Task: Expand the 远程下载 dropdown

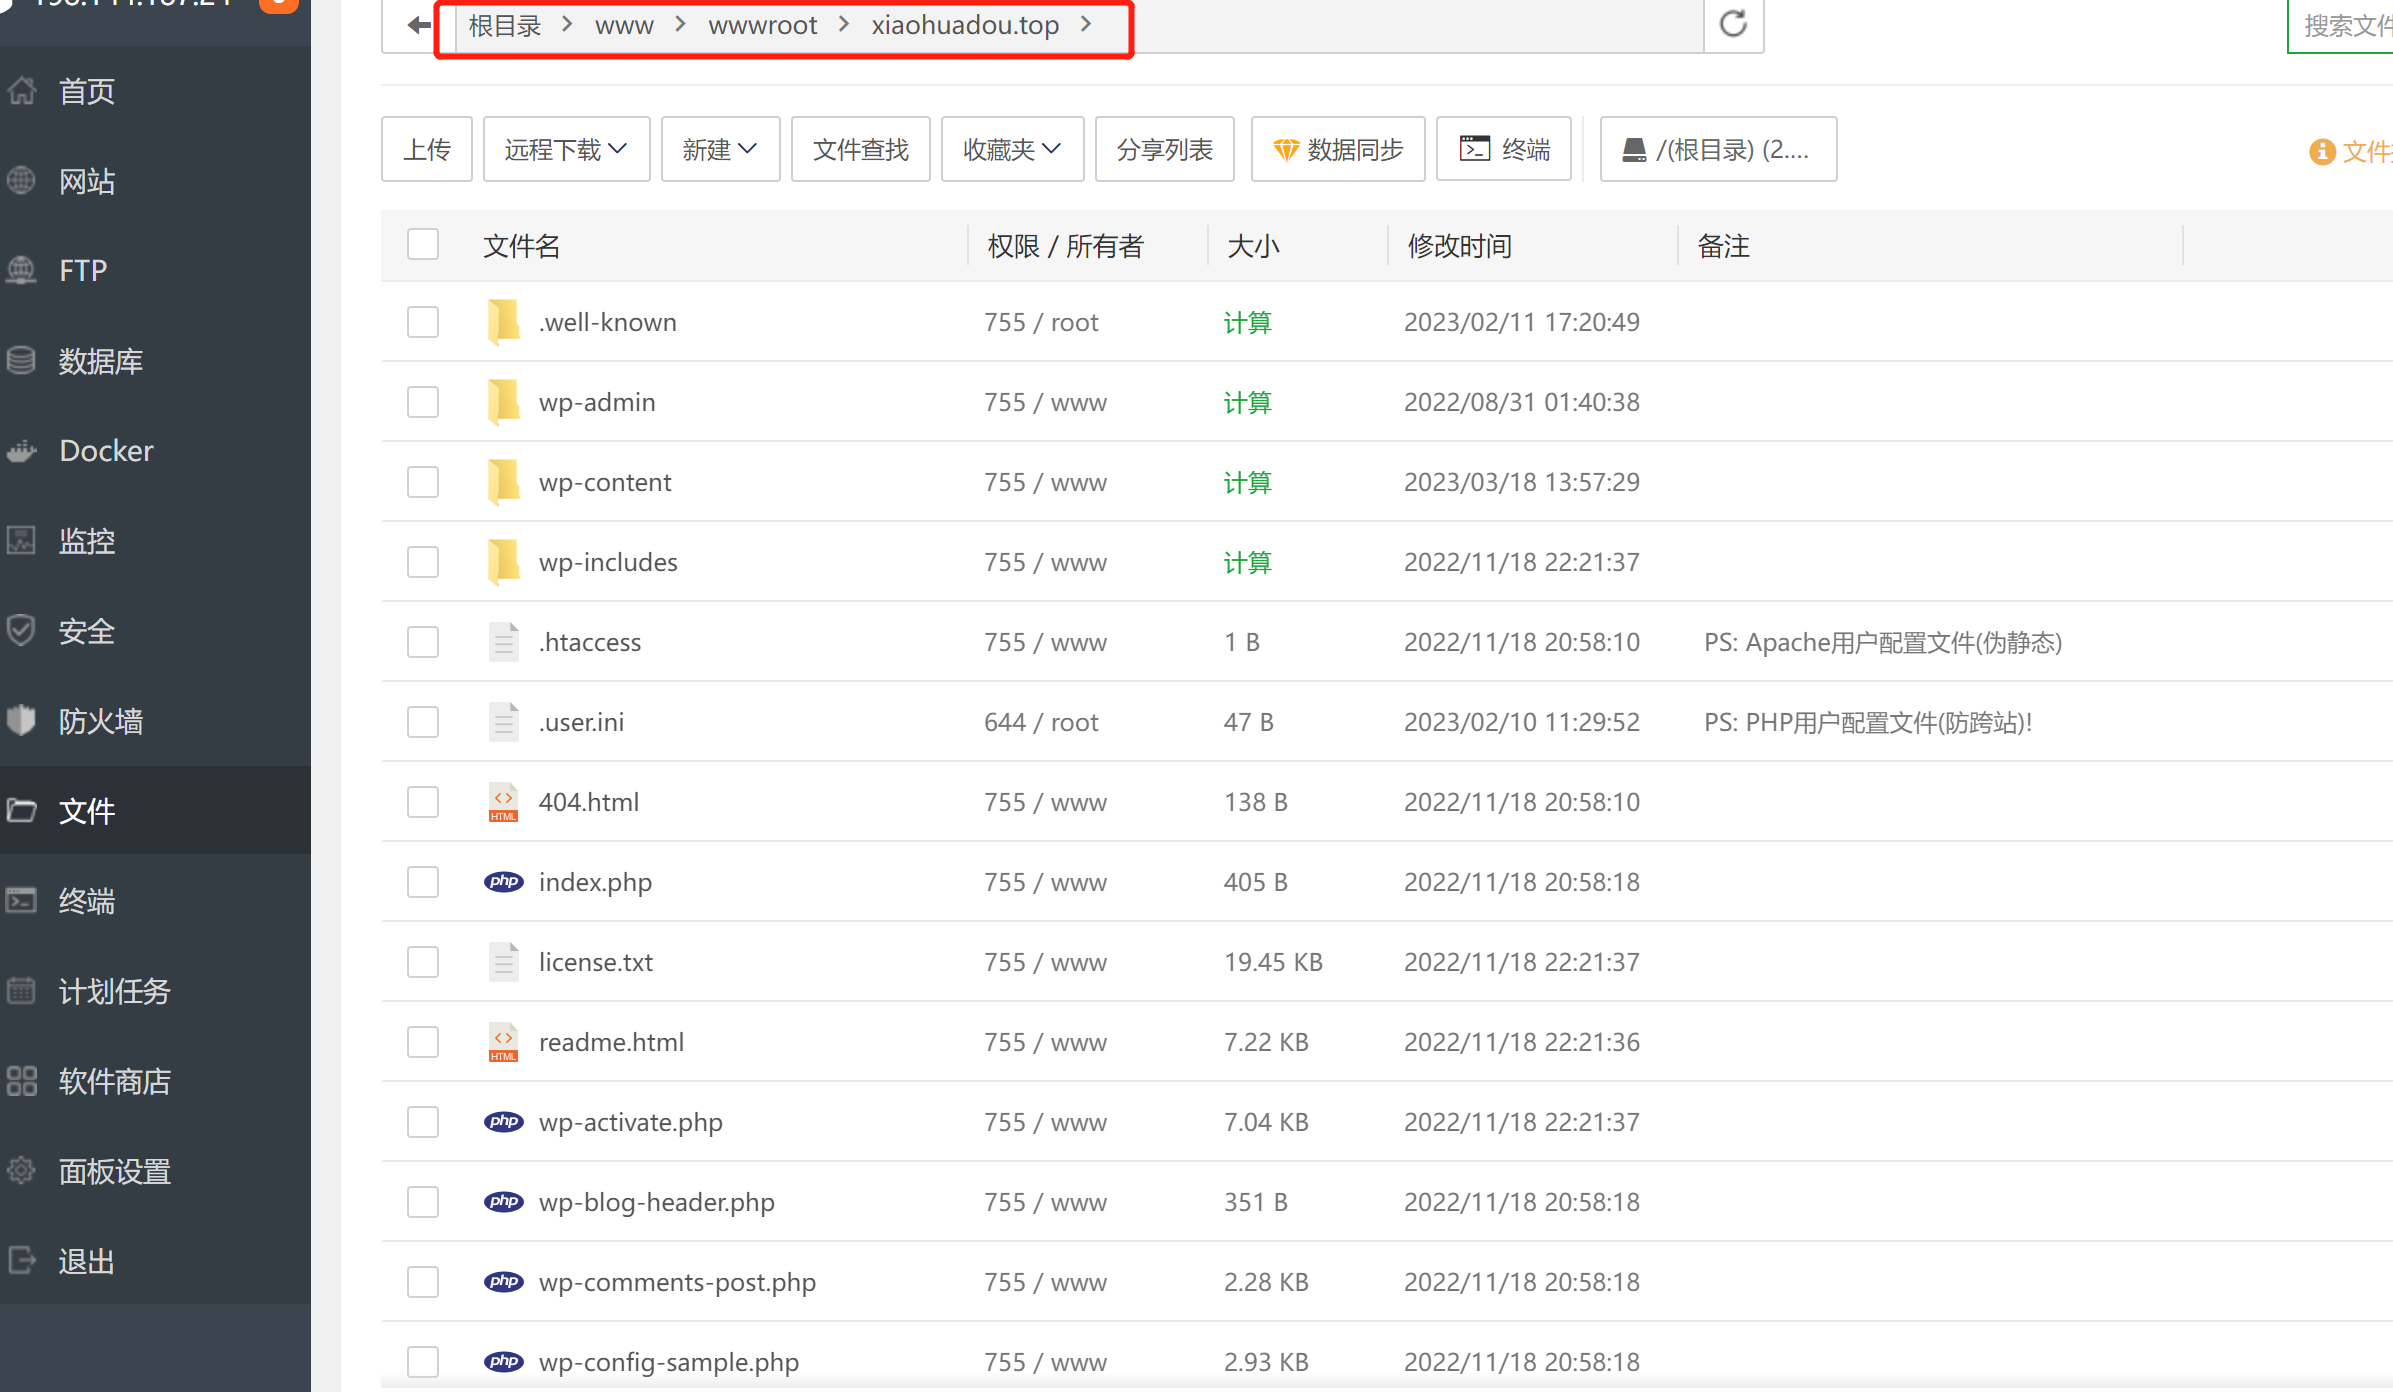Action: (x=566, y=149)
